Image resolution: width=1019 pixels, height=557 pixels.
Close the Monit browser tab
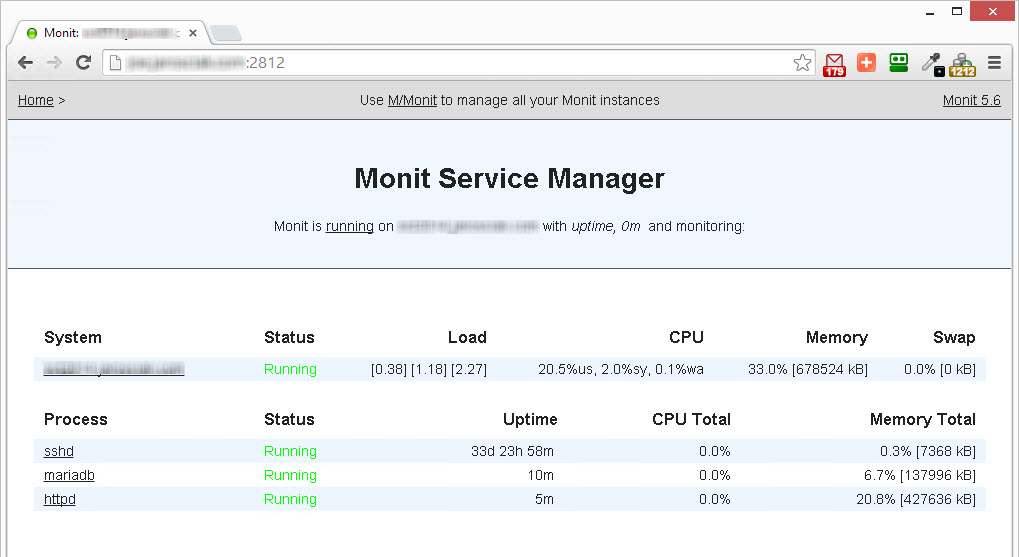pyautogui.click(x=193, y=32)
